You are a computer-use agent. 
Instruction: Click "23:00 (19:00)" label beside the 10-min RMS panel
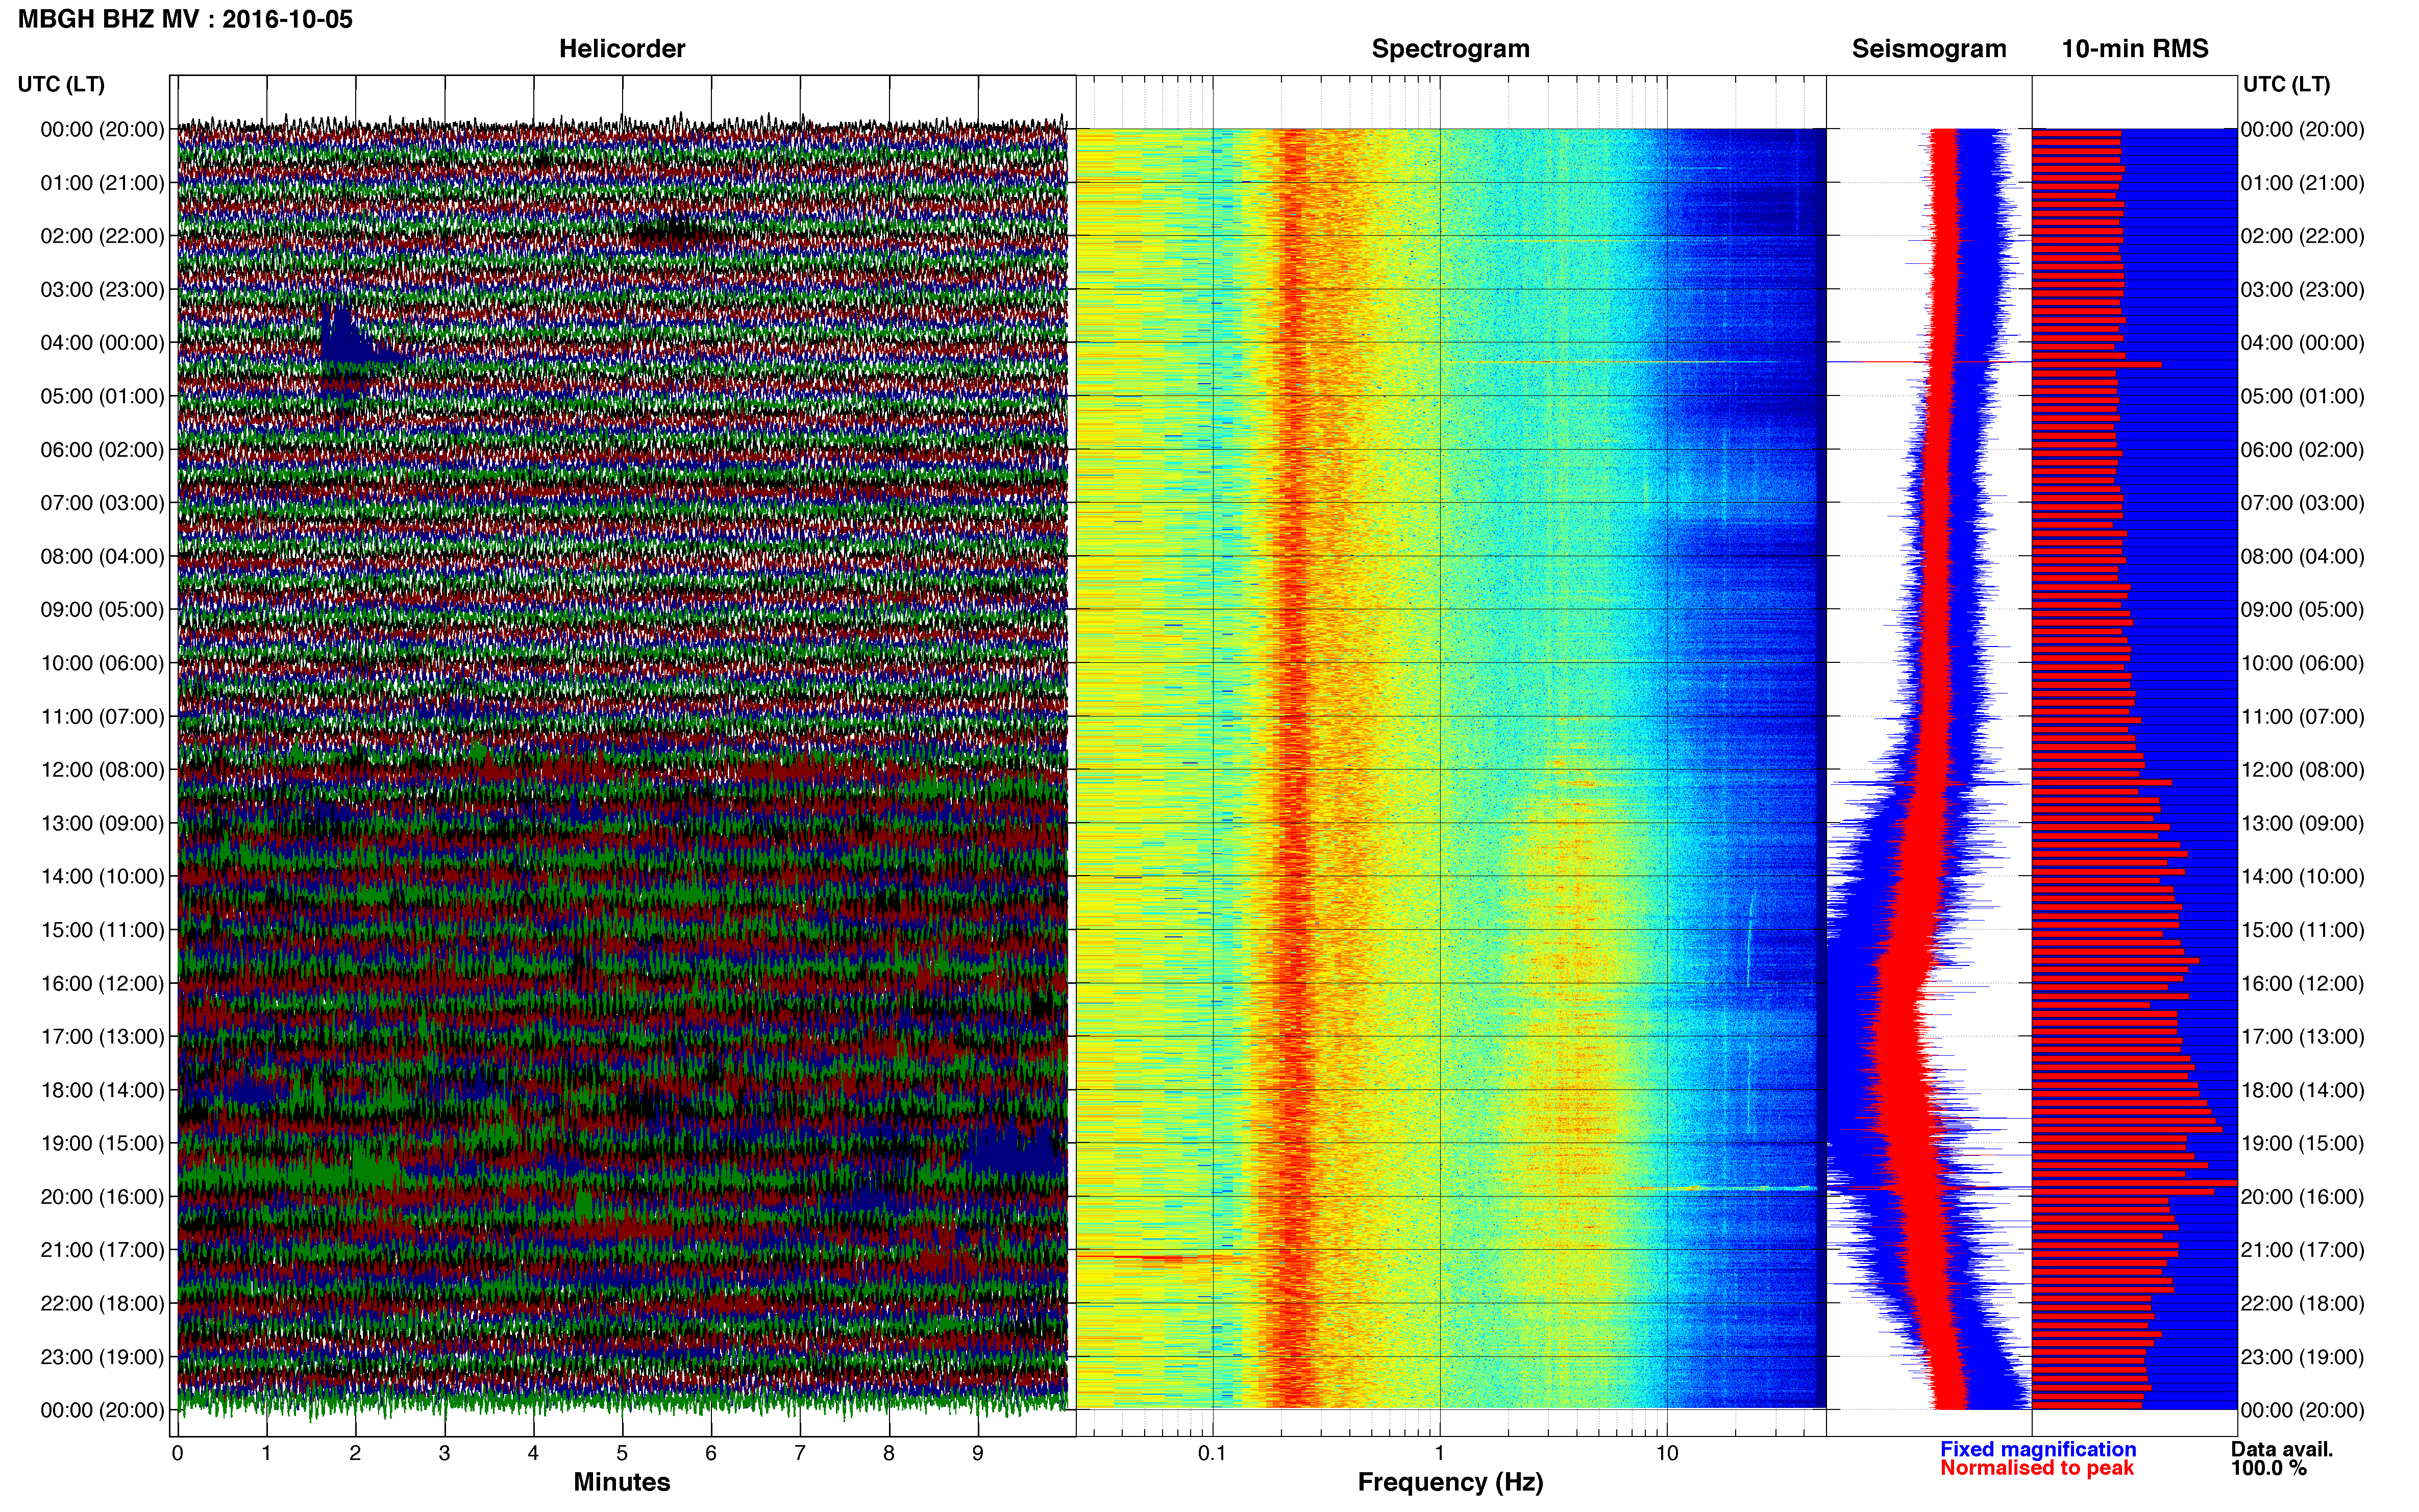(2303, 1357)
